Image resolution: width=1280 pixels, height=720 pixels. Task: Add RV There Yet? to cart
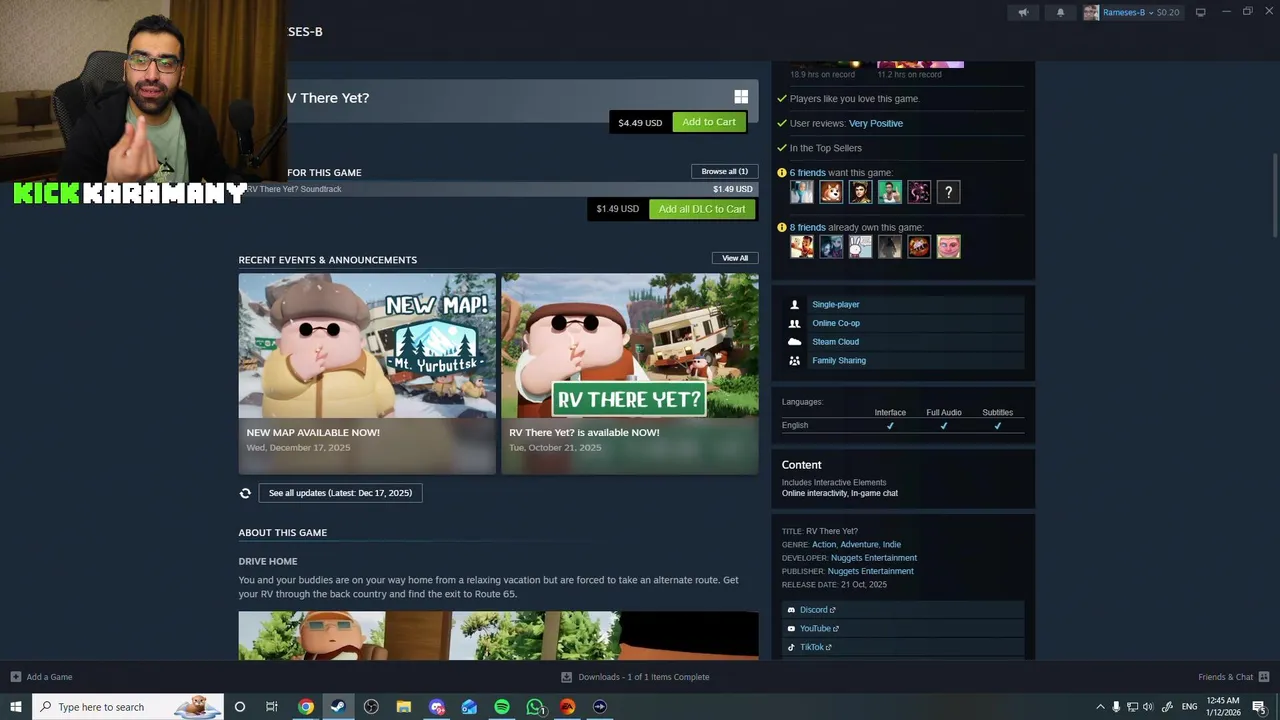[709, 122]
